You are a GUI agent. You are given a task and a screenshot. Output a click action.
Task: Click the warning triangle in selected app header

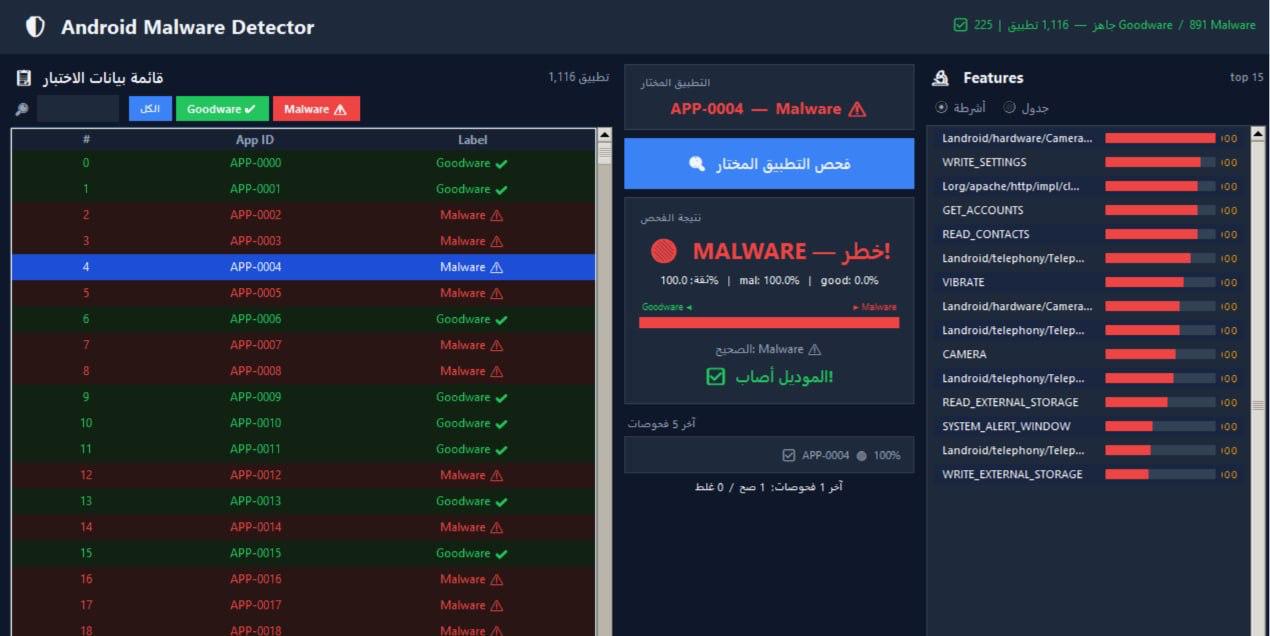pos(857,109)
